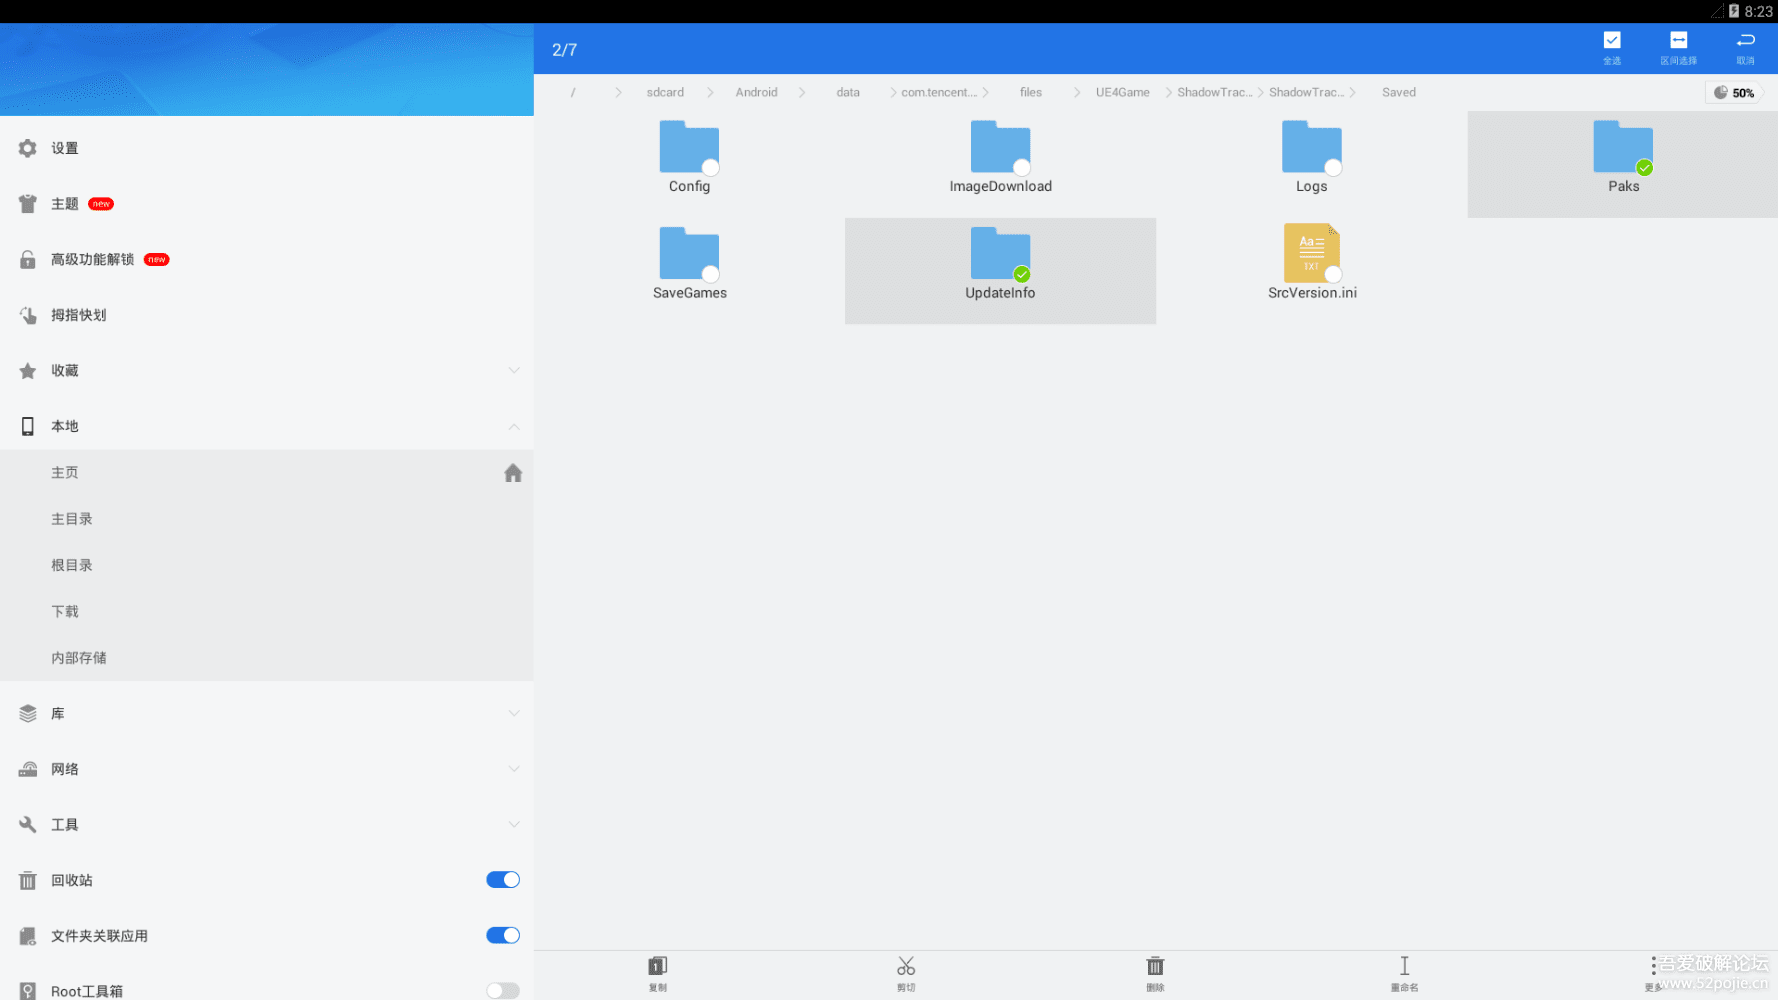Screen dimensions: 1778x1000
Task: Navigate to Saved in breadcrumb
Action: [1398, 92]
